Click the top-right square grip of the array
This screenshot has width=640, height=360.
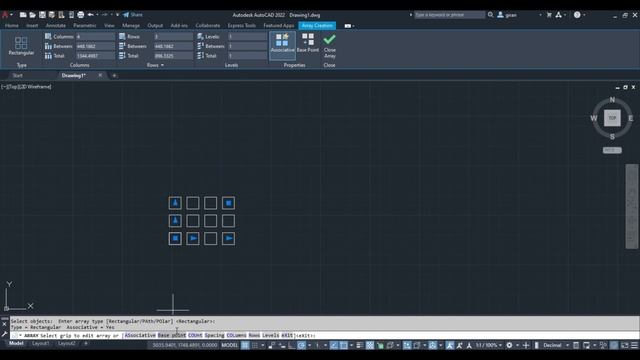pyautogui.click(x=229, y=203)
